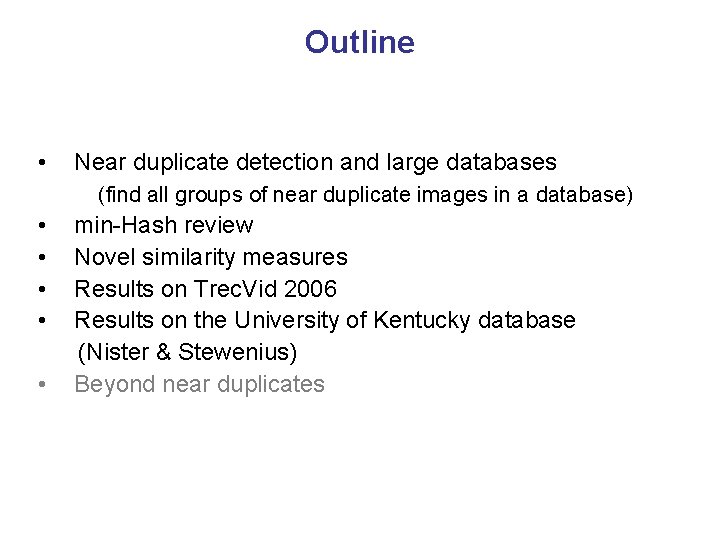Click the bullet before "Novel similarity measures"

(x=38, y=258)
